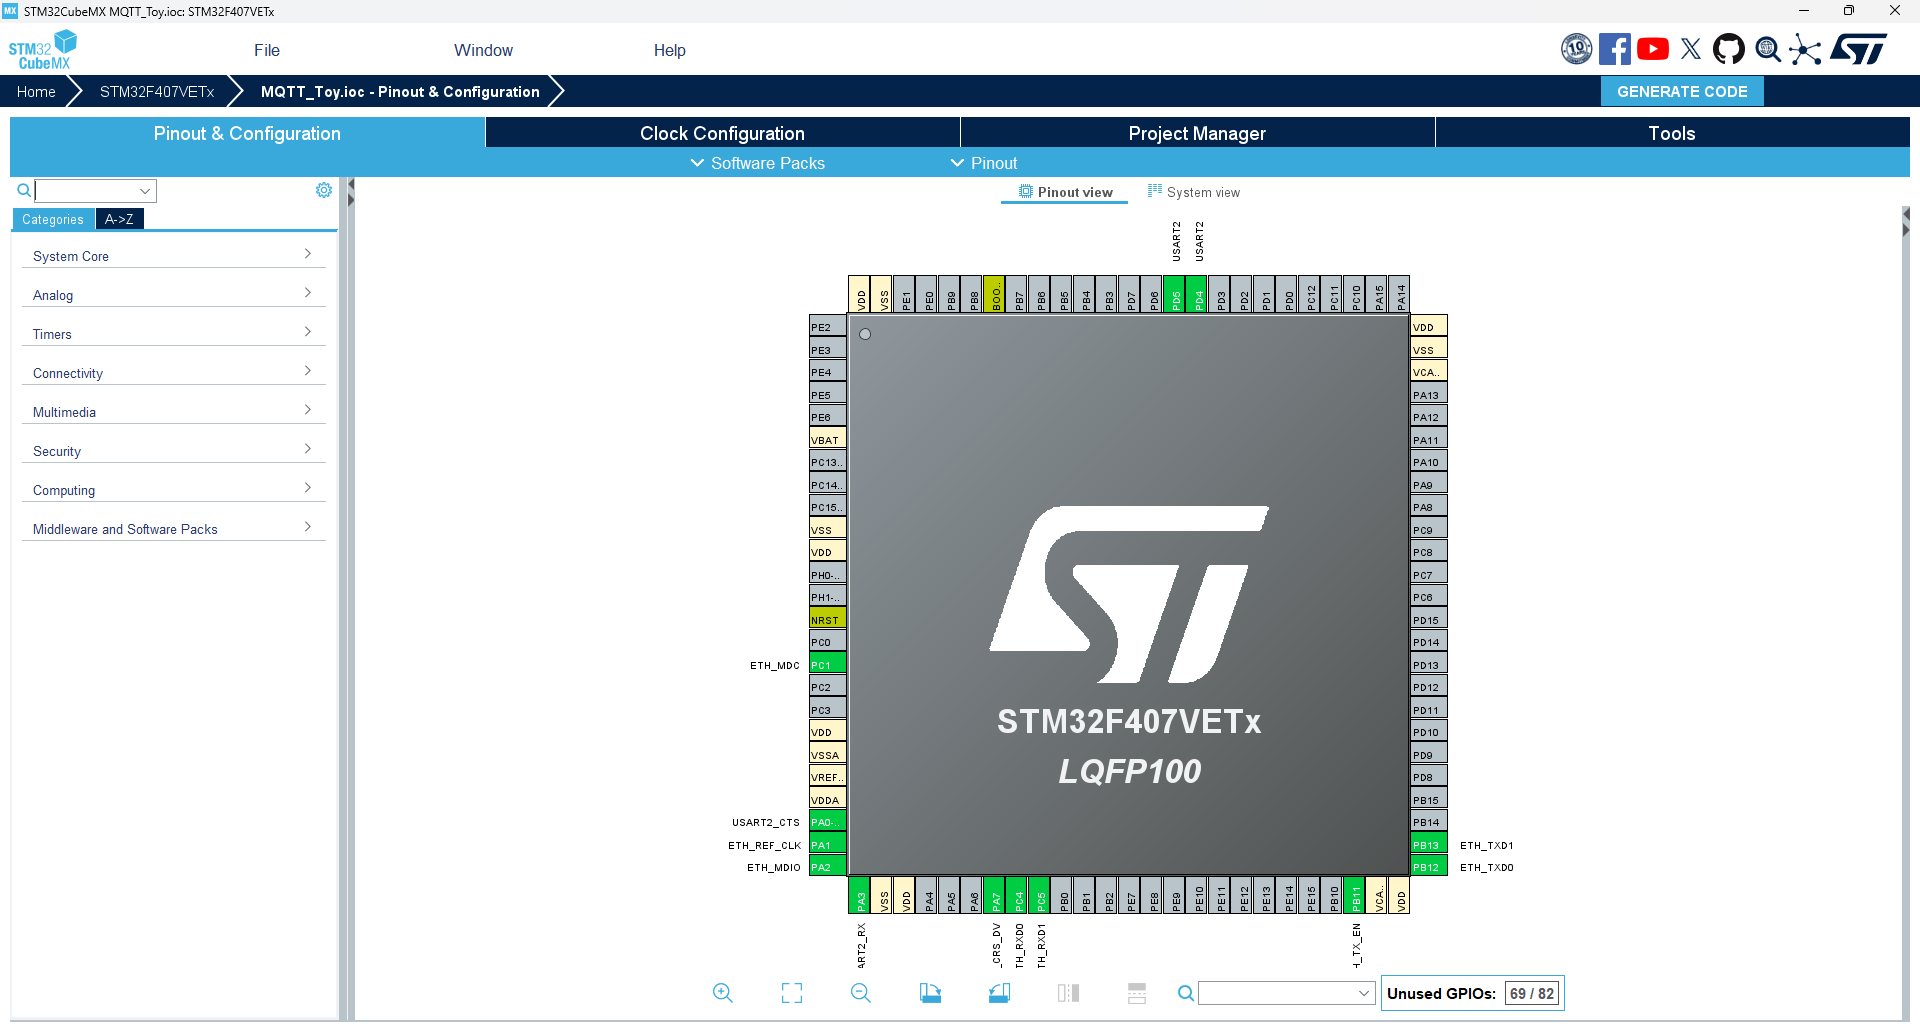Click the GENERATE CODE button
The image size is (1920, 1032).
click(x=1682, y=91)
